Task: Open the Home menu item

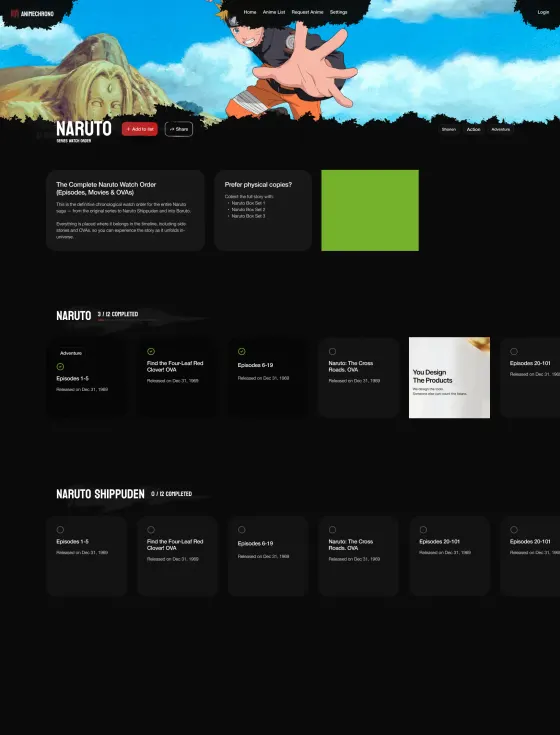Action: tap(250, 12)
